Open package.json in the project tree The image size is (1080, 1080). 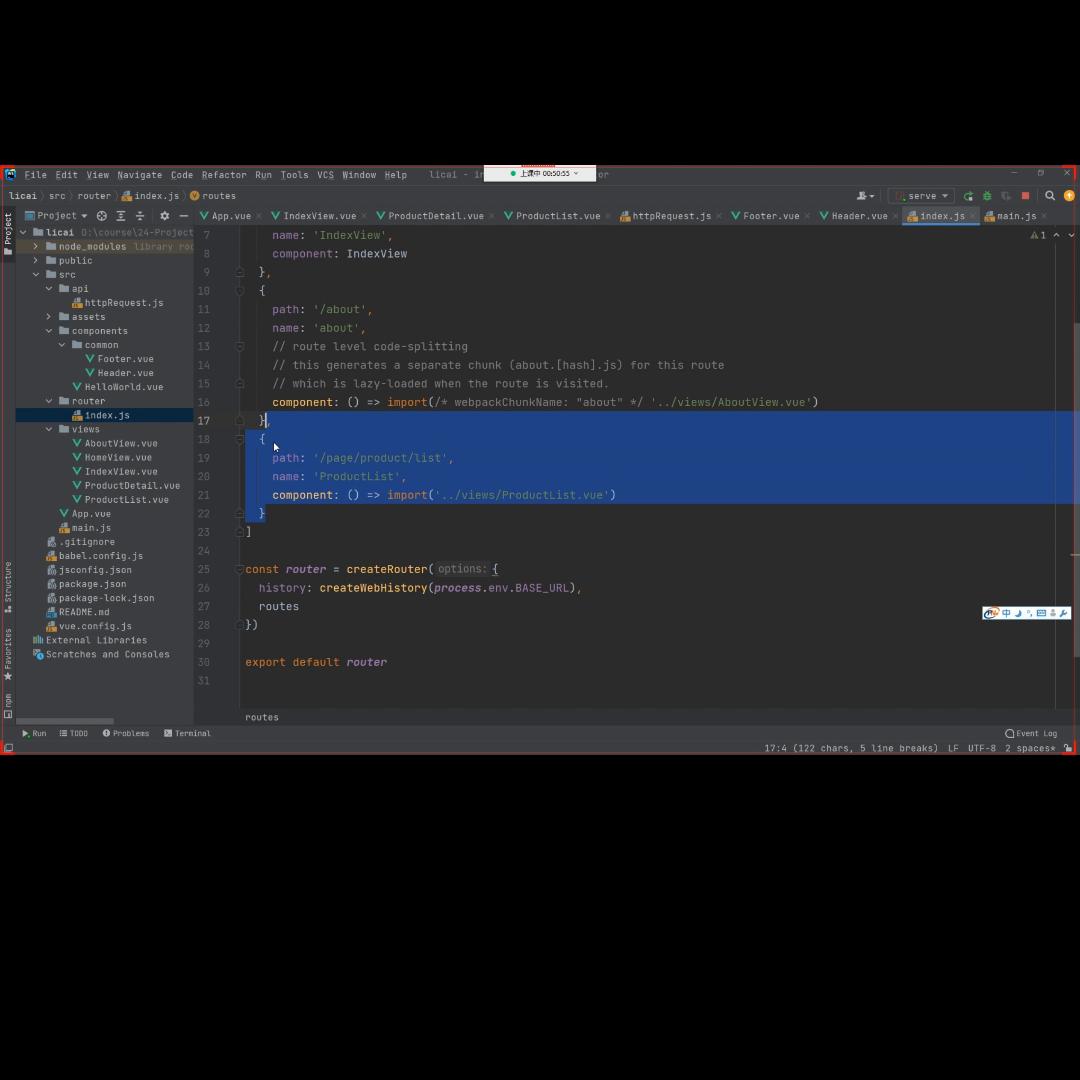92,584
